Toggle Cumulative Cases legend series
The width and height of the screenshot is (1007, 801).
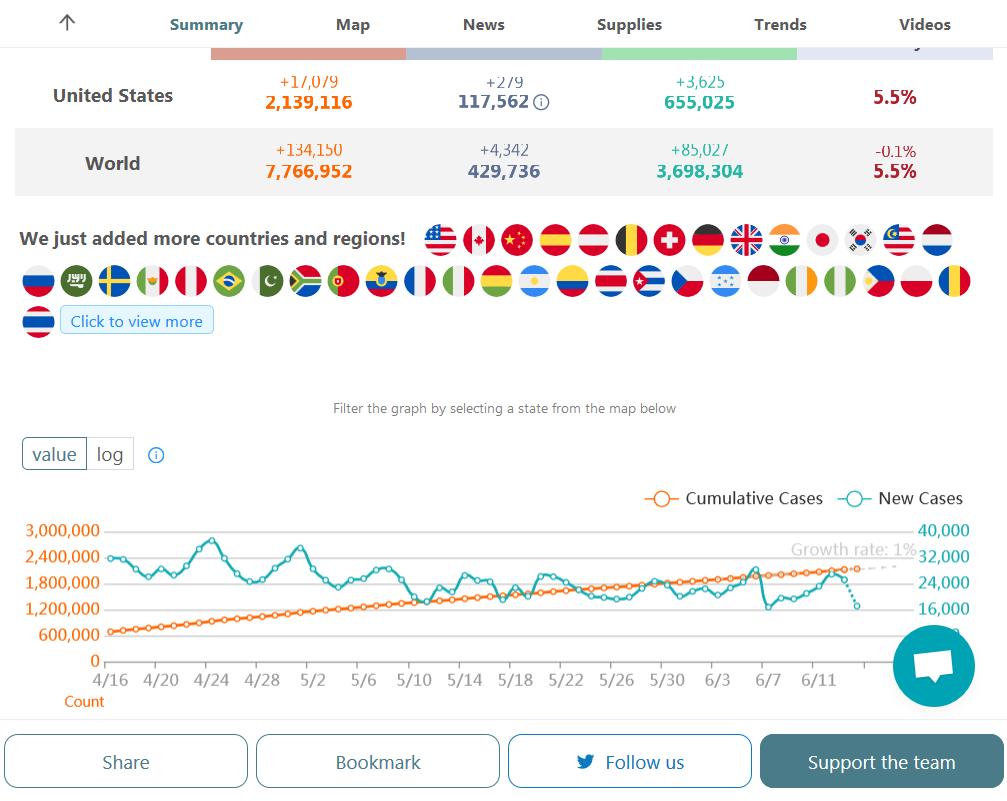(x=735, y=498)
